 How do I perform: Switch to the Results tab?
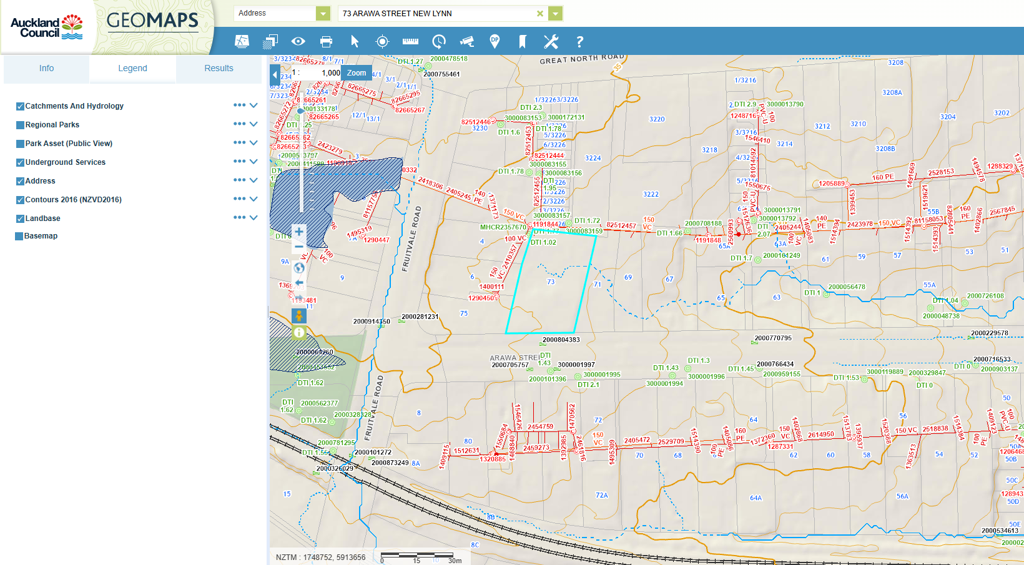tap(218, 68)
